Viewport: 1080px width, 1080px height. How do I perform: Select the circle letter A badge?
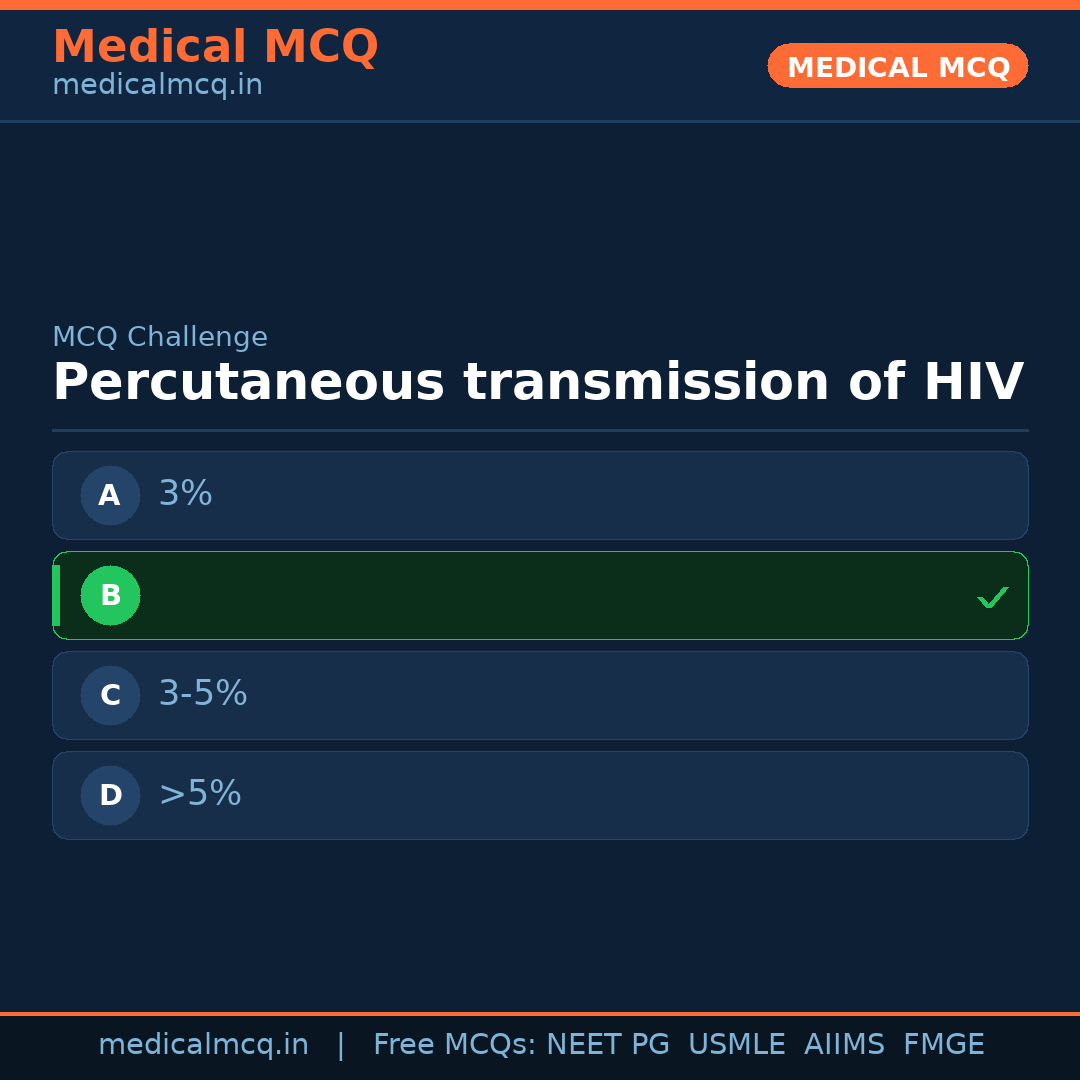tap(110, 496)
